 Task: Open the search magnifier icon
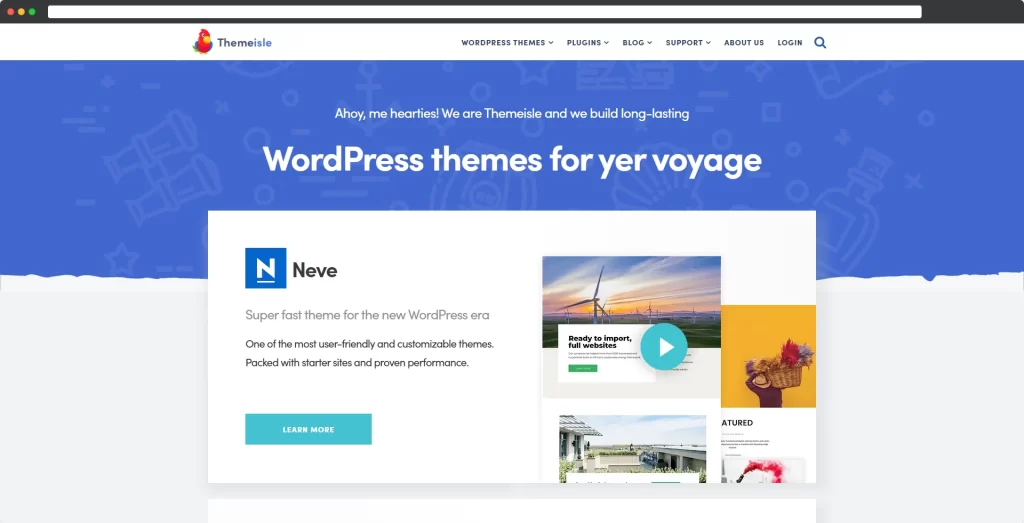[820, 42]
